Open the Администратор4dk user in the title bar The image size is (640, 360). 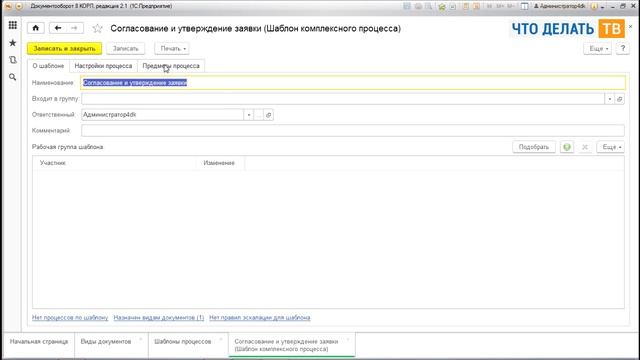[x=560, y=6]
